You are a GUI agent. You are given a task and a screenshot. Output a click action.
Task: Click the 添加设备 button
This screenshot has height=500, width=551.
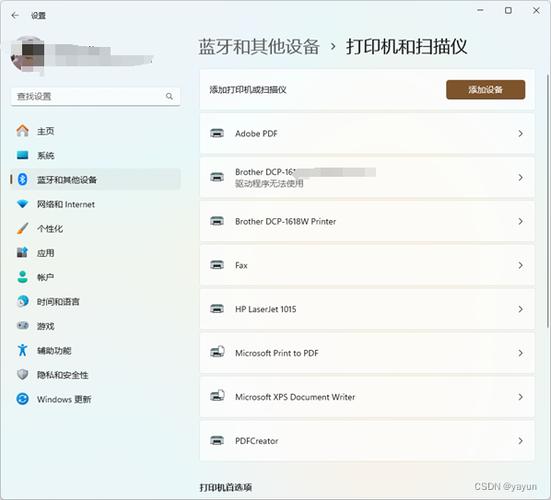click(486, 90)
